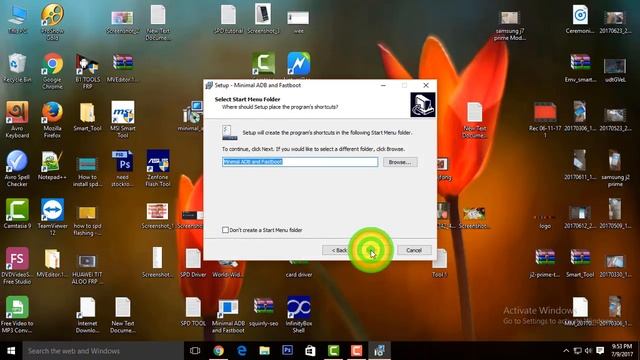Select the TeamViewer 12 desktop icon
Image resolution: width=640 pixels, height=360 pixels.
point(52,217)
